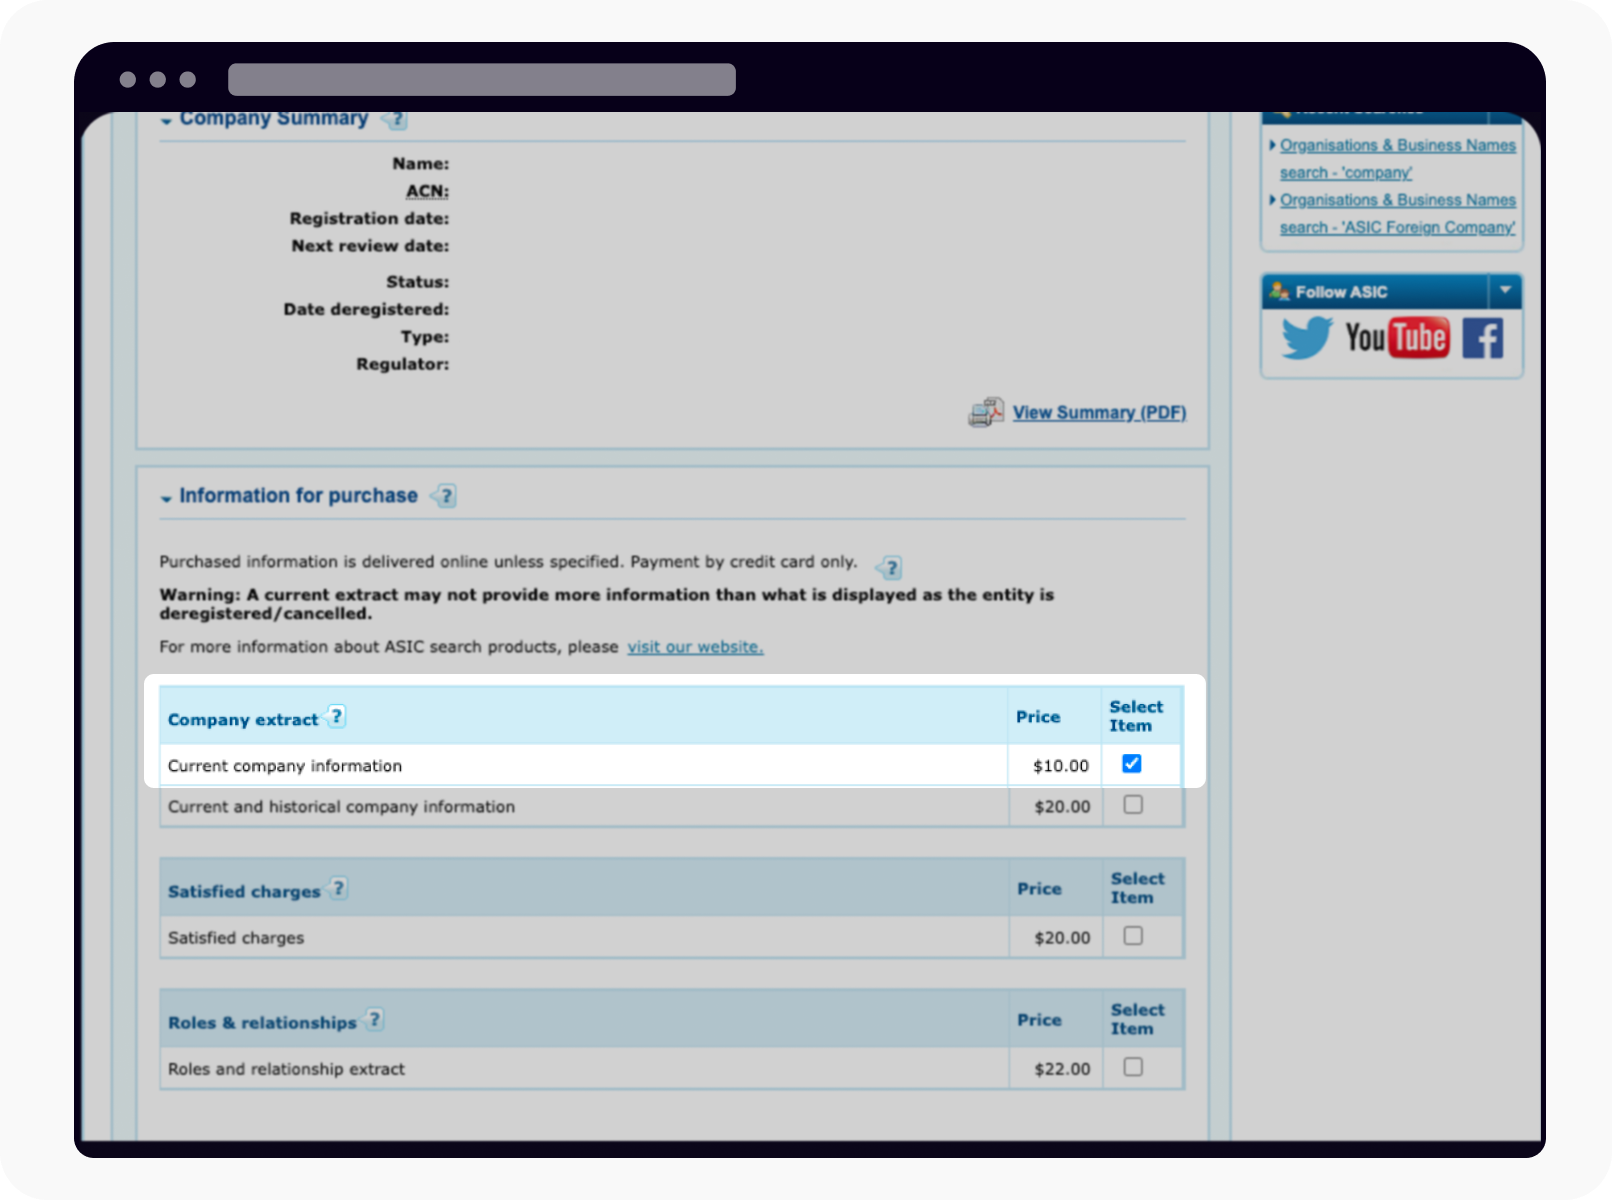This screenshot has height=1200, width=1612.
Task: Check the Roles and relationship extract item
Action: (1132, 1067)
